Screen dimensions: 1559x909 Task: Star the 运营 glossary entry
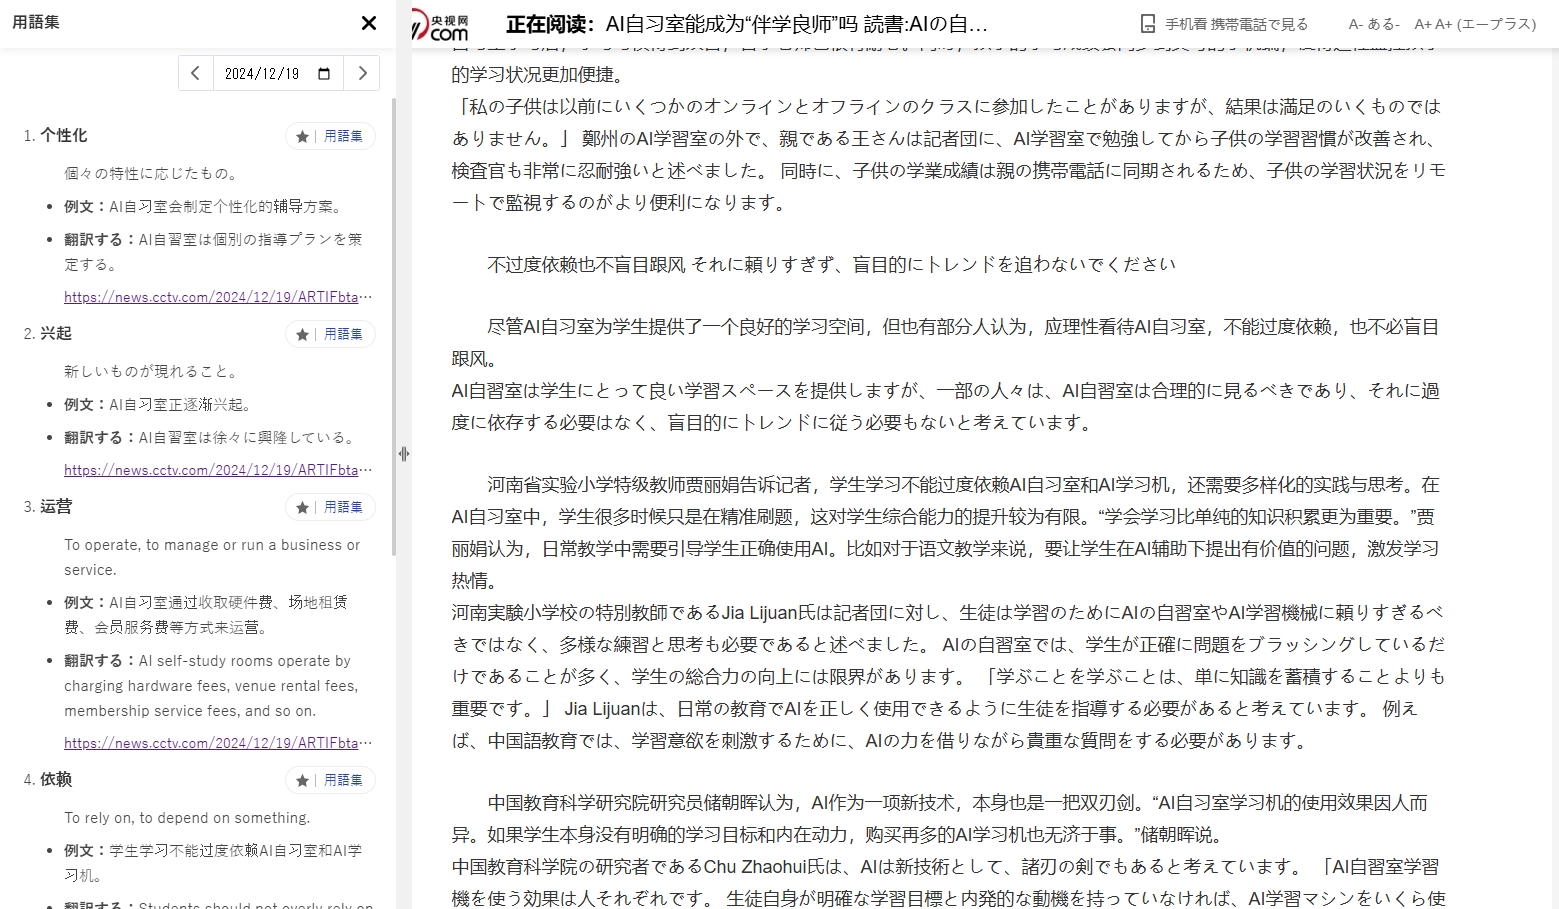302,508
